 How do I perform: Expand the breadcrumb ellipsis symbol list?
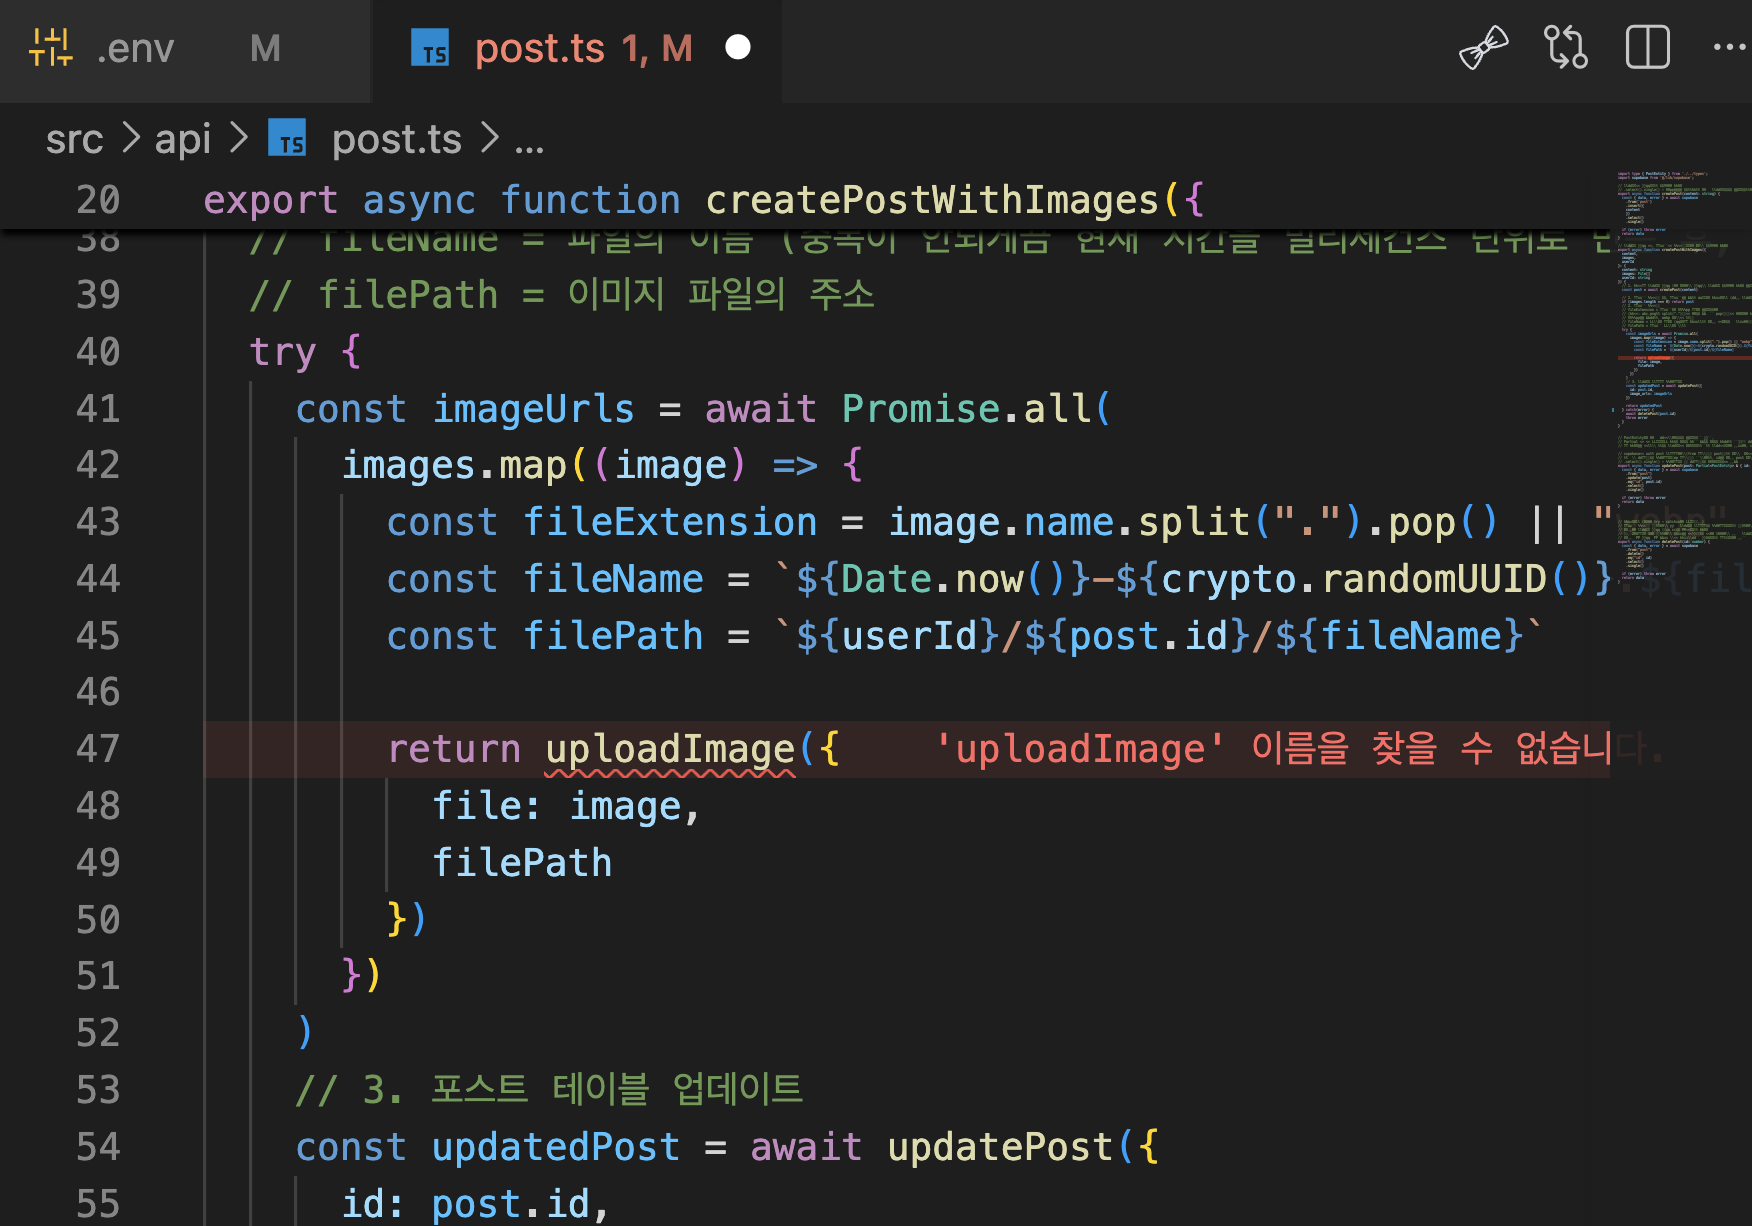529,143
